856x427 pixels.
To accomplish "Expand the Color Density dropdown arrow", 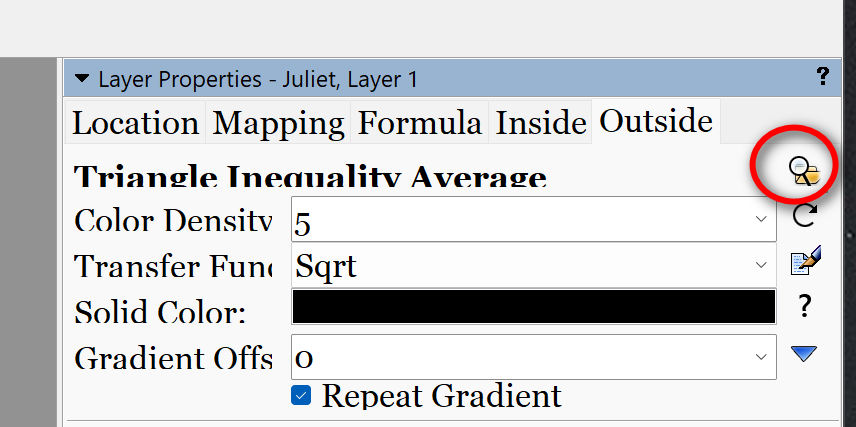I will tap(761, 220).
